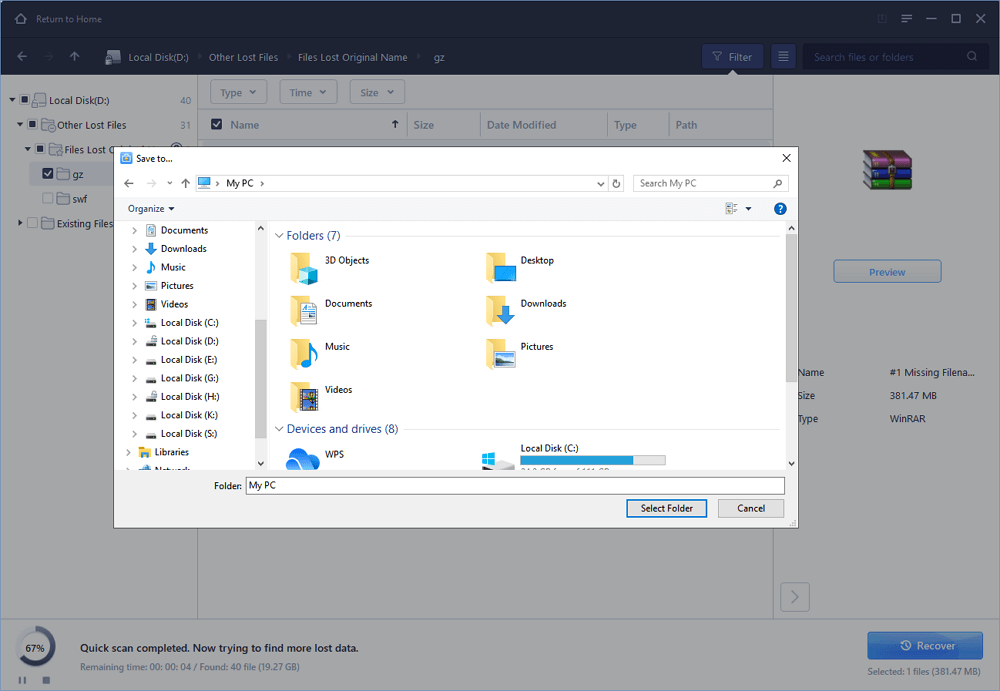
Task: Toggle the select-all checkbox beside Name
Action: tap(216, 125)
